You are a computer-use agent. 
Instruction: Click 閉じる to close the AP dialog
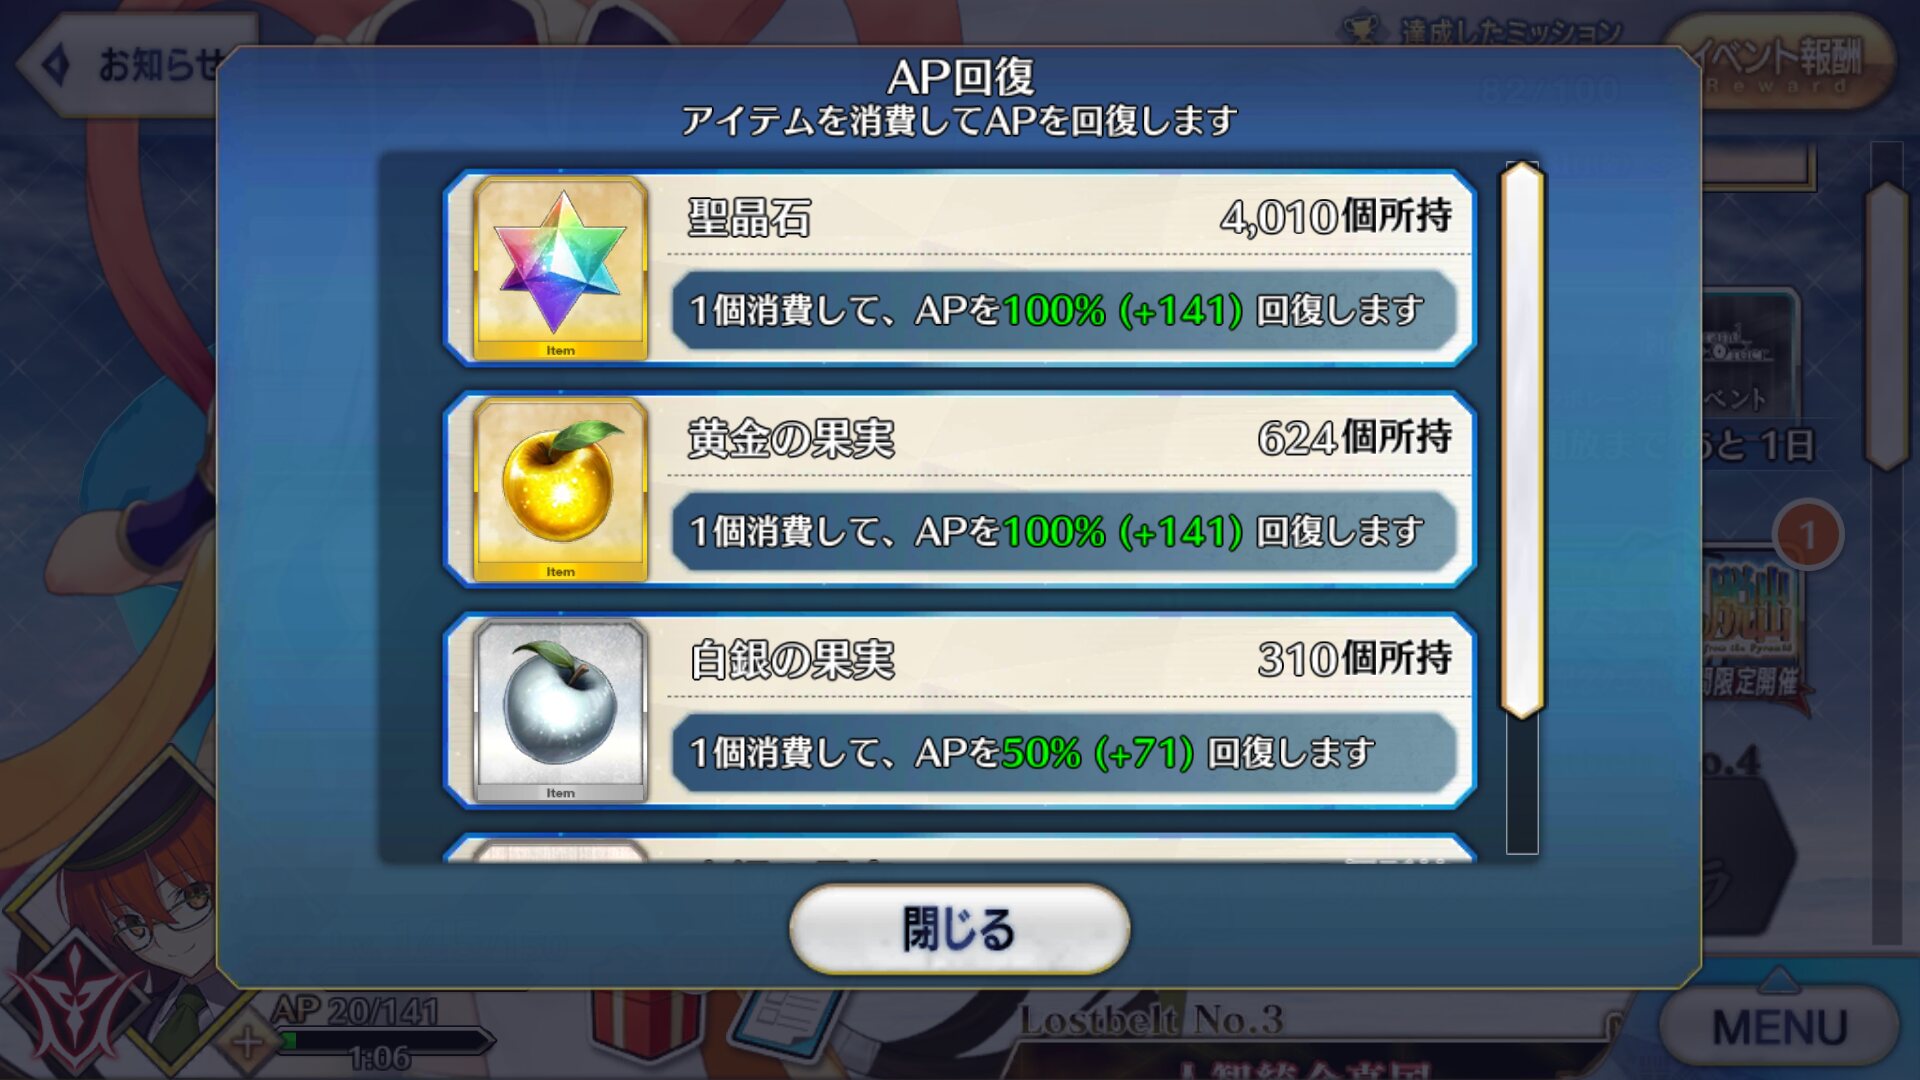point(959,929)
